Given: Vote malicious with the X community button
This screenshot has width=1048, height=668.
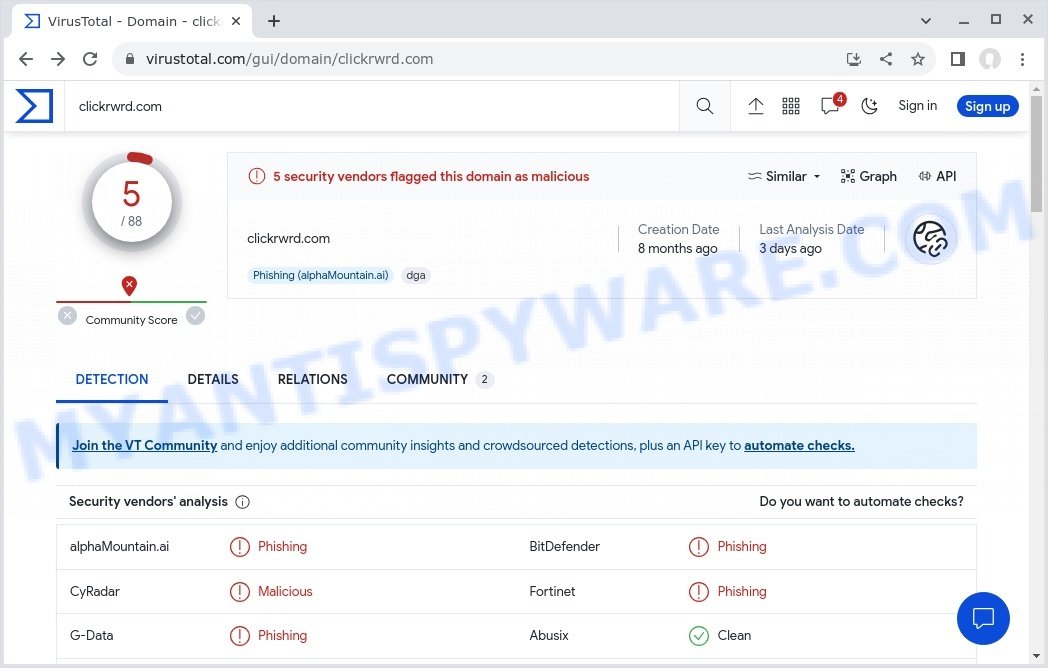Looking at the screenshot, I should point(67,316).
